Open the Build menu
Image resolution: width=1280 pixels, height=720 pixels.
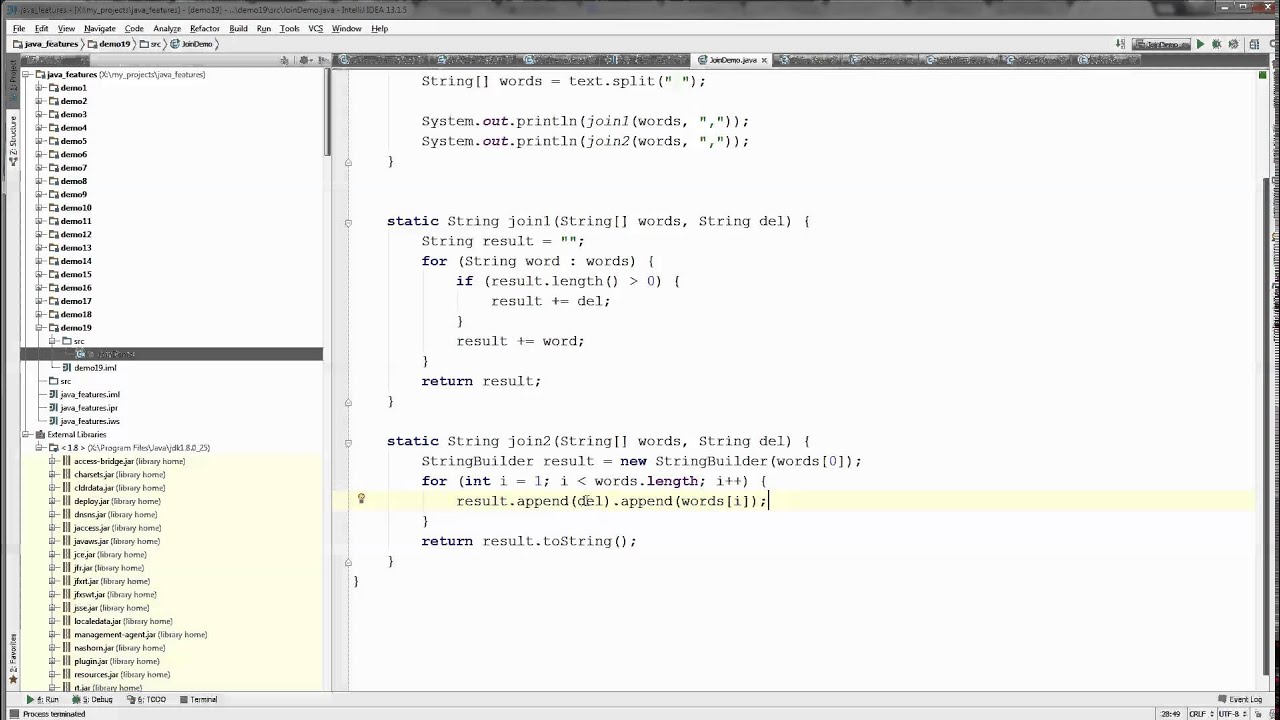(x=238, y=28)
